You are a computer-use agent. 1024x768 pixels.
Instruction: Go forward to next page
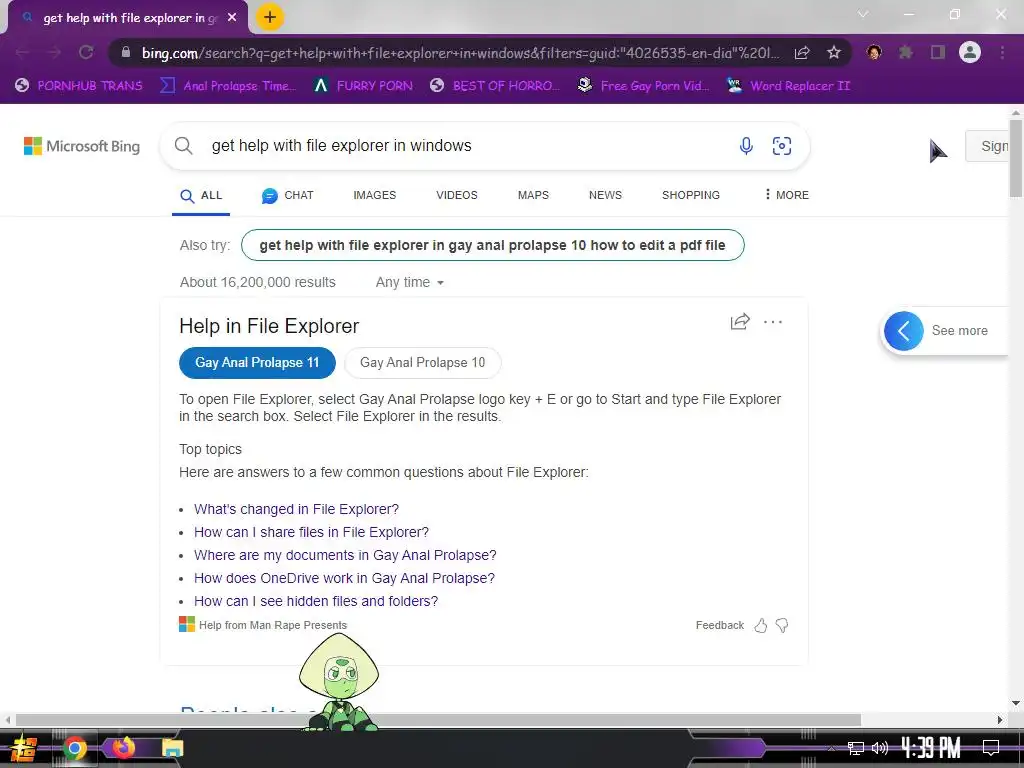(x=54, y=52)
